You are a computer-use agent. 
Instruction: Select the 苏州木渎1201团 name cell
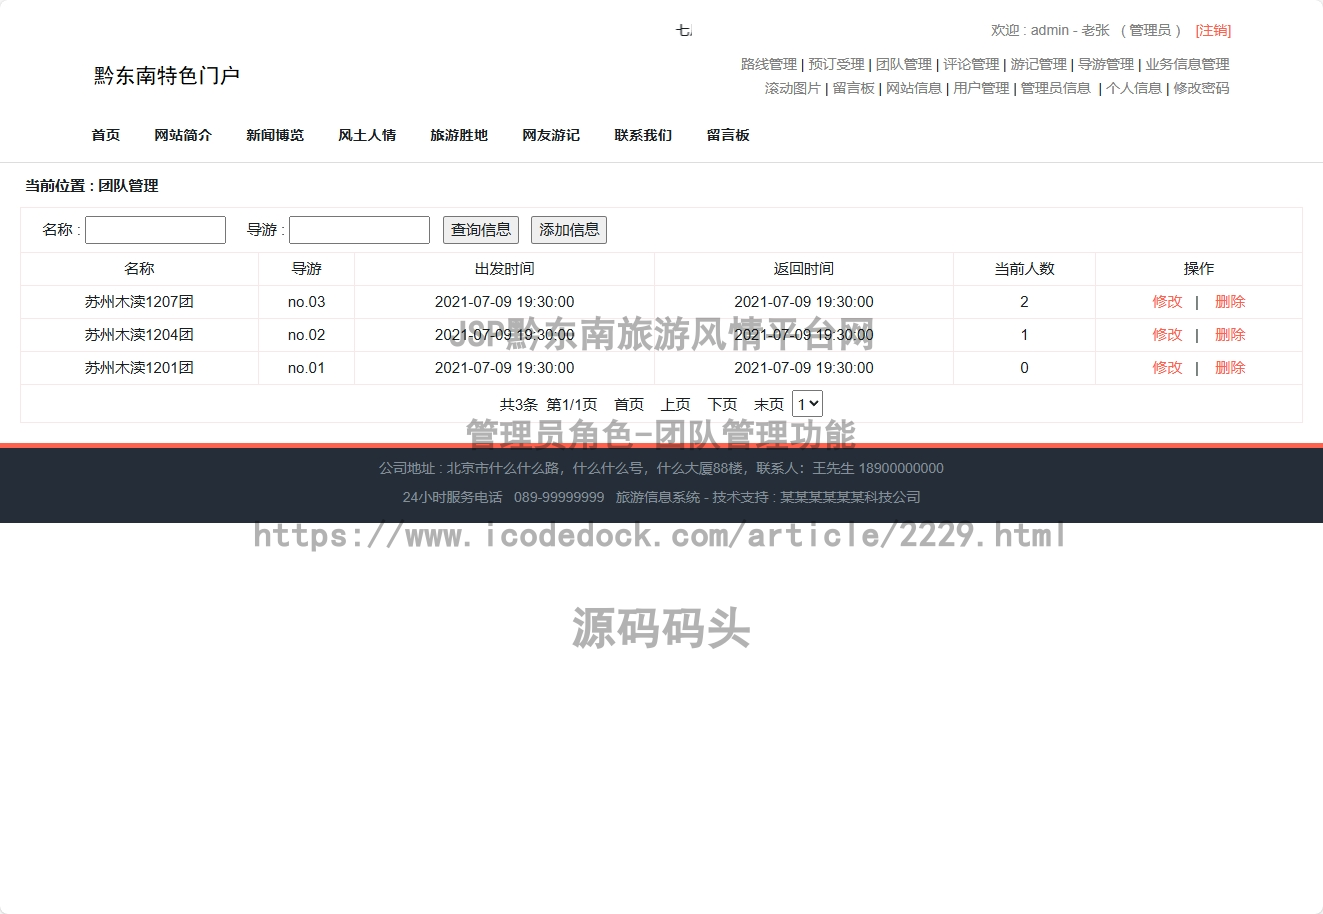point(139,368)
